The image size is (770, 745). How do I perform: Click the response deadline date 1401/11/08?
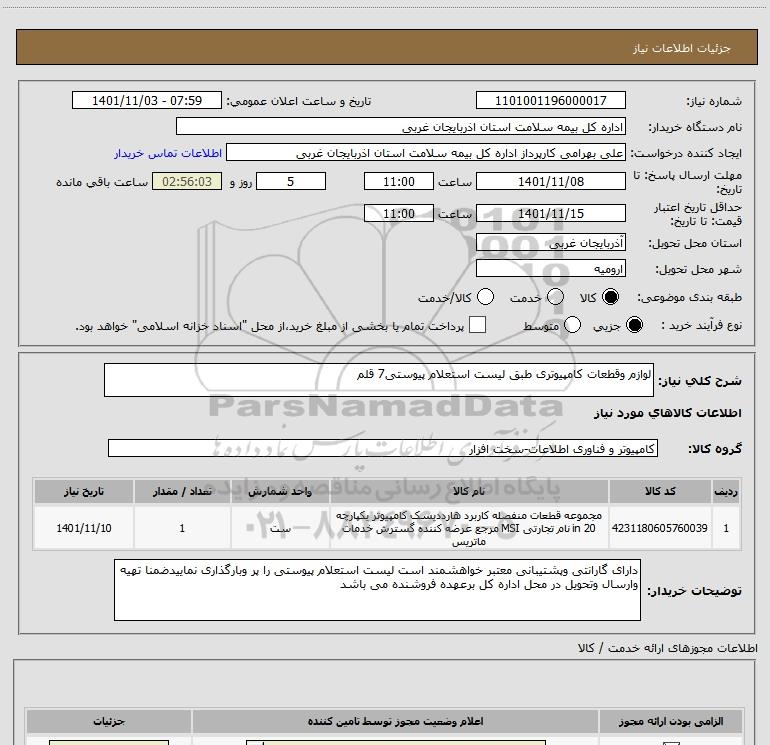550,182
